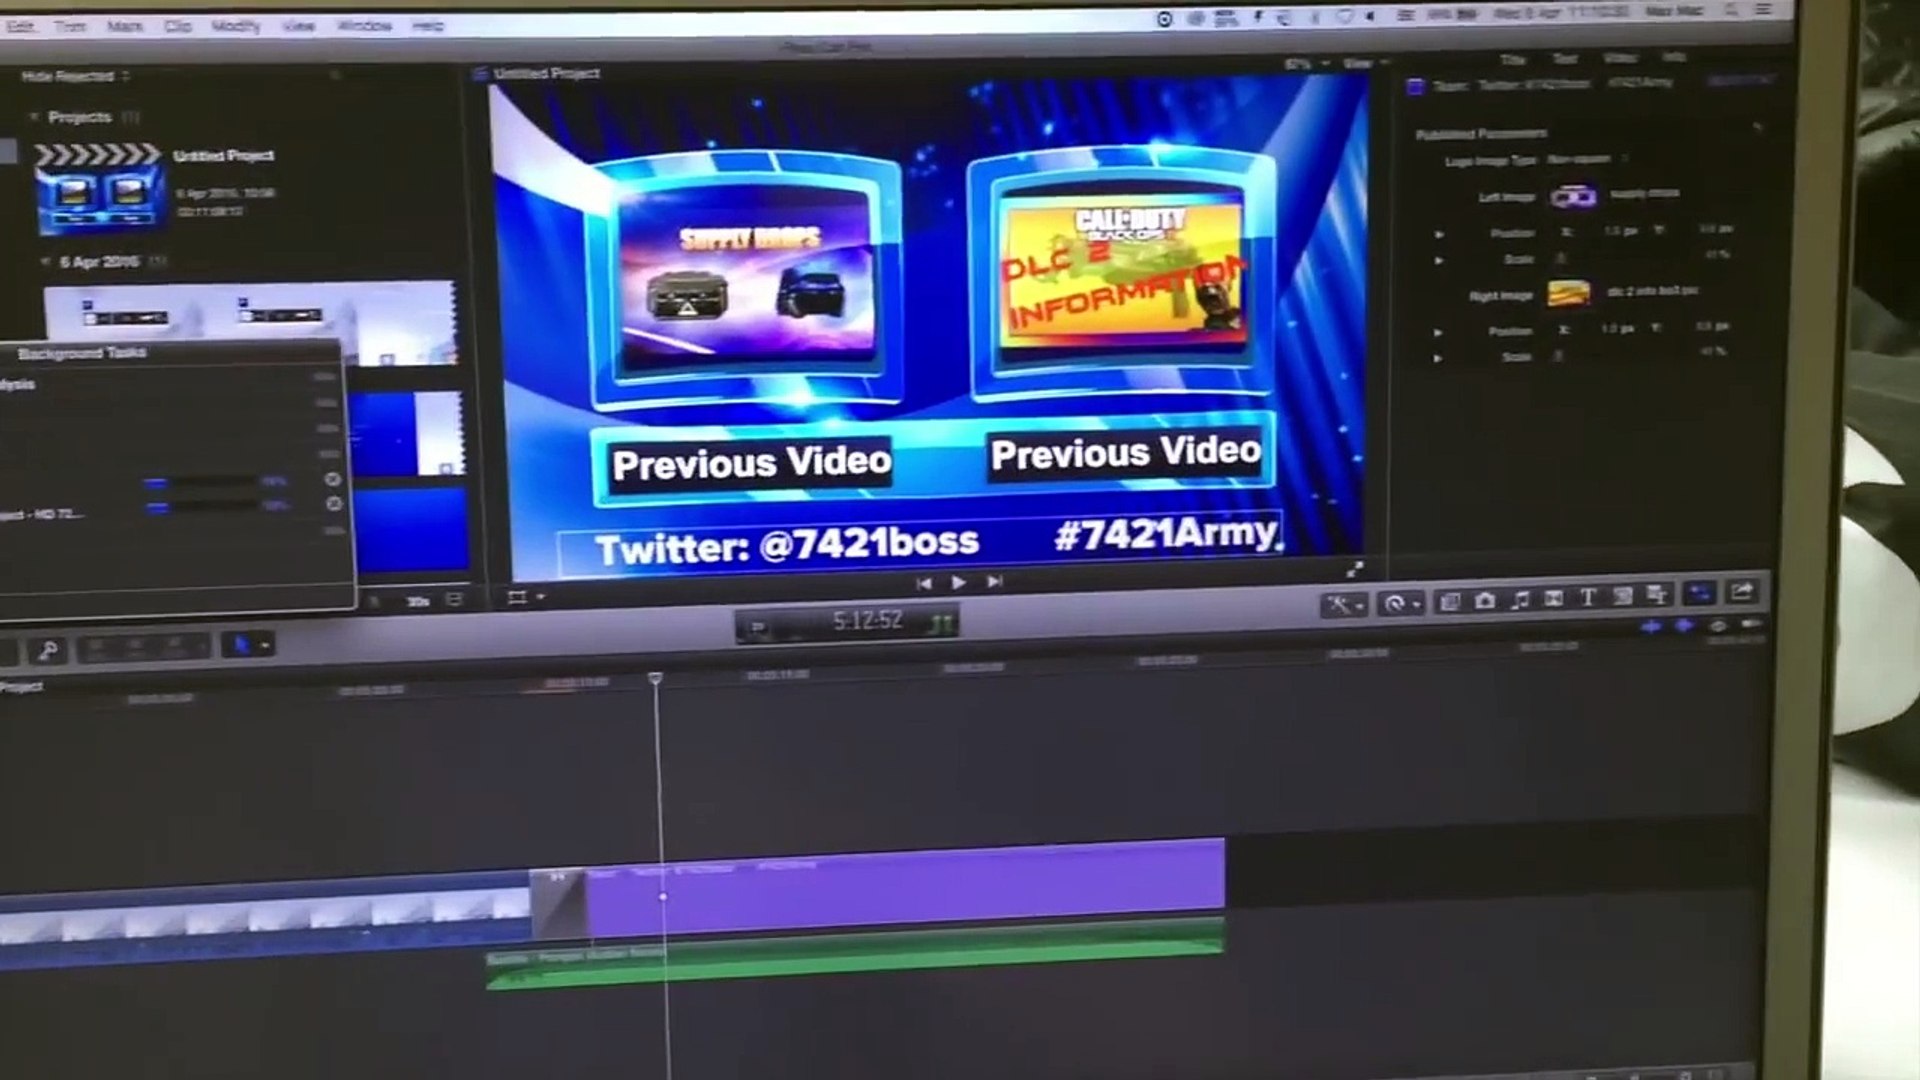Open the Hide Rejected filter dropdown
Viewport: 1920px width, 1080px height.
pos(75,76)
